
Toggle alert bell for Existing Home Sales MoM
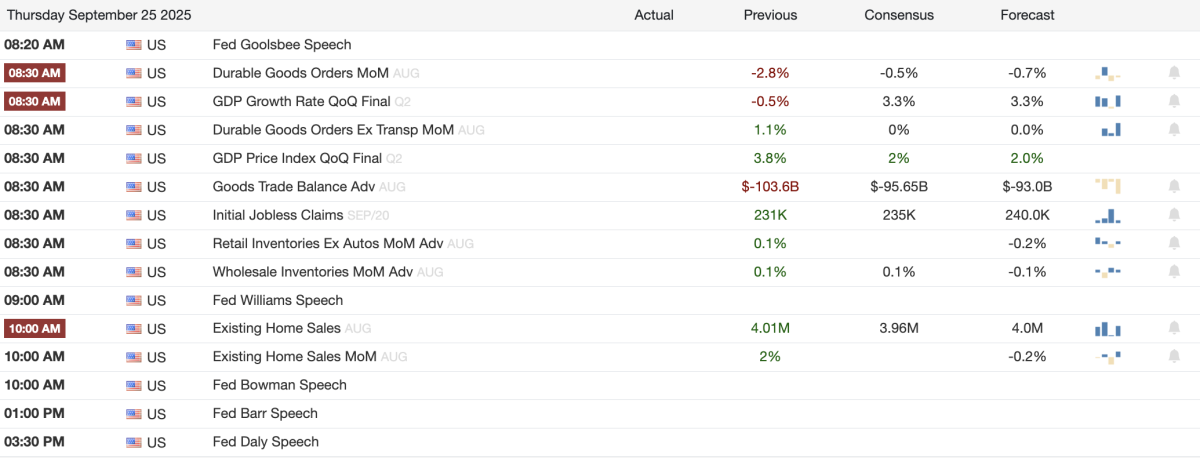pyautogui.click(x=1174, y=356)
